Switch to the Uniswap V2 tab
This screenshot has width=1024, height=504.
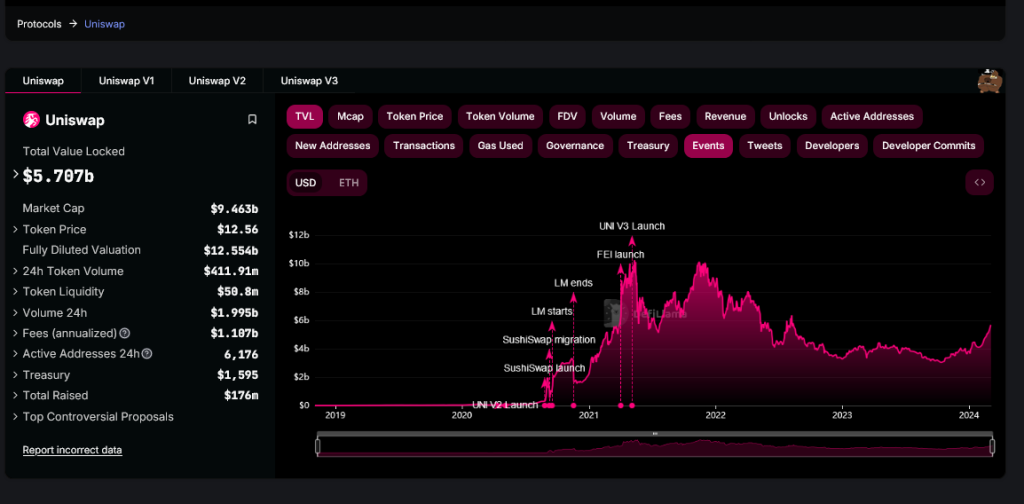pyautogui.click(x=217, y=81)
